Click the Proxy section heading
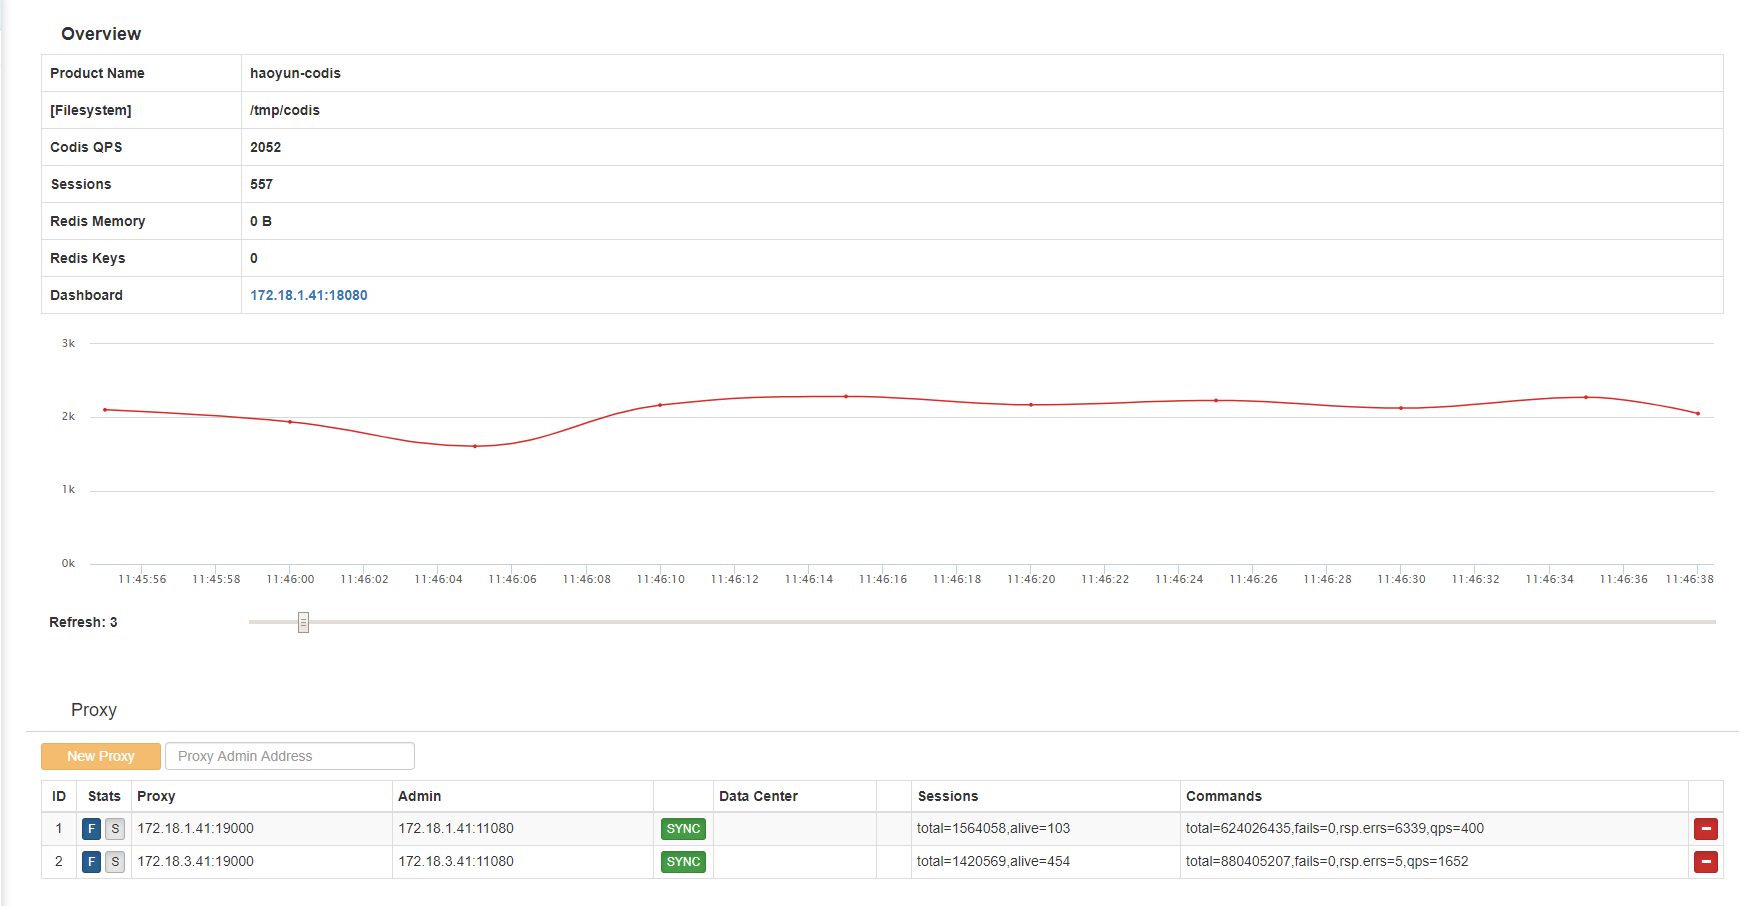The image size is (1759, 906). coord(94,710)
